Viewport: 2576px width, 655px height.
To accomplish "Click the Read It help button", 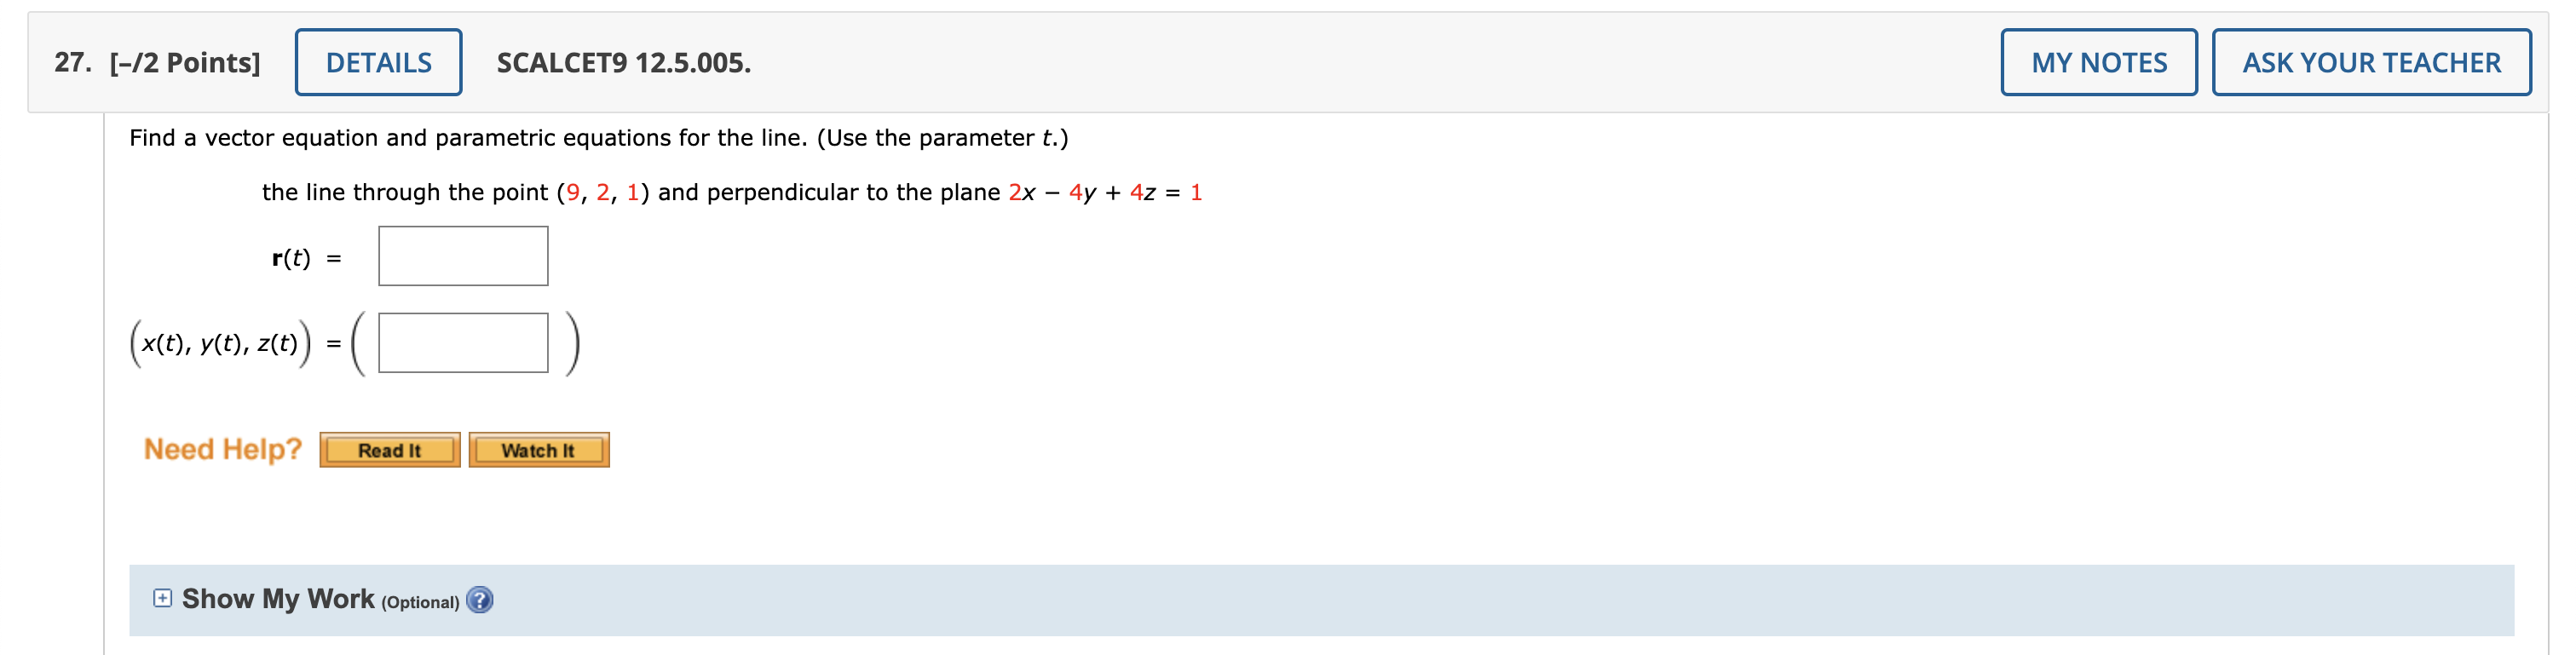I will [x=390, y=450].
